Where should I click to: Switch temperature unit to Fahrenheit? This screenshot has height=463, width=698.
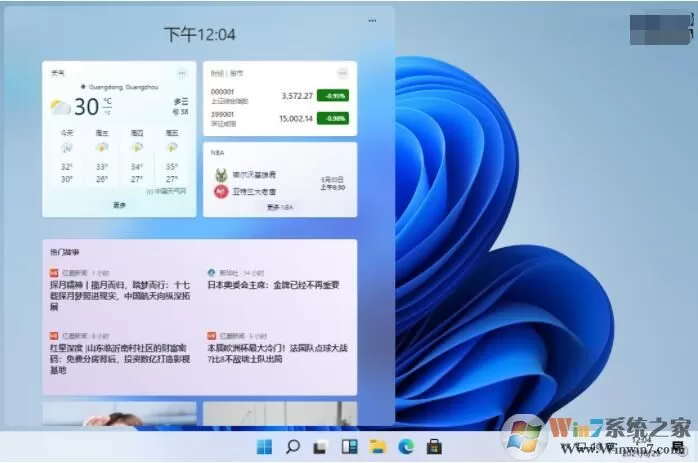coord(108,113)
